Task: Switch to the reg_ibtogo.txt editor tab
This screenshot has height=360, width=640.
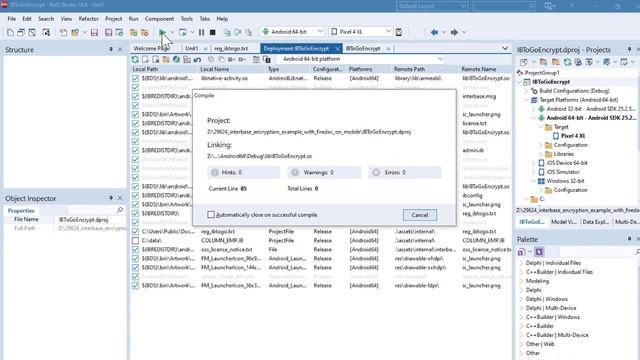Action: pyautogui.click(x=231, y=49)
